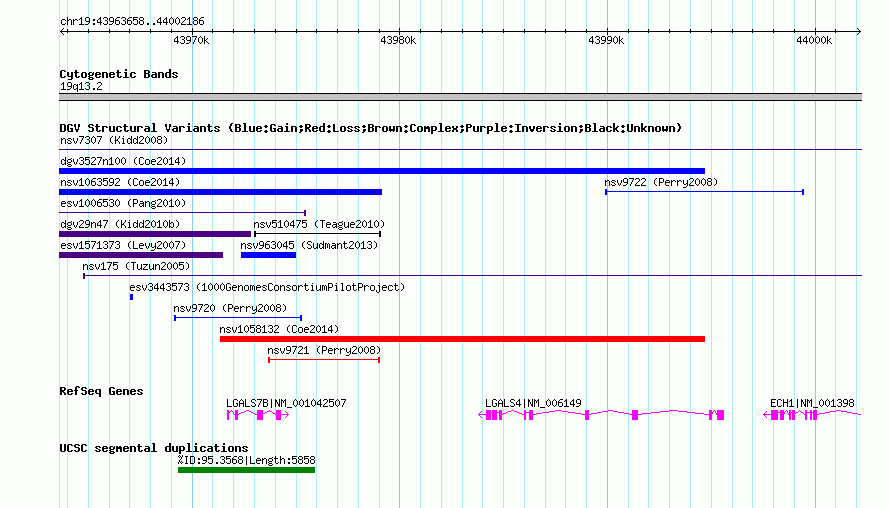The width and height of the screenshot is (890, 508).
Task: Click the '%ID:95.3568|Length:5858' label
Action: pos(246,460)
